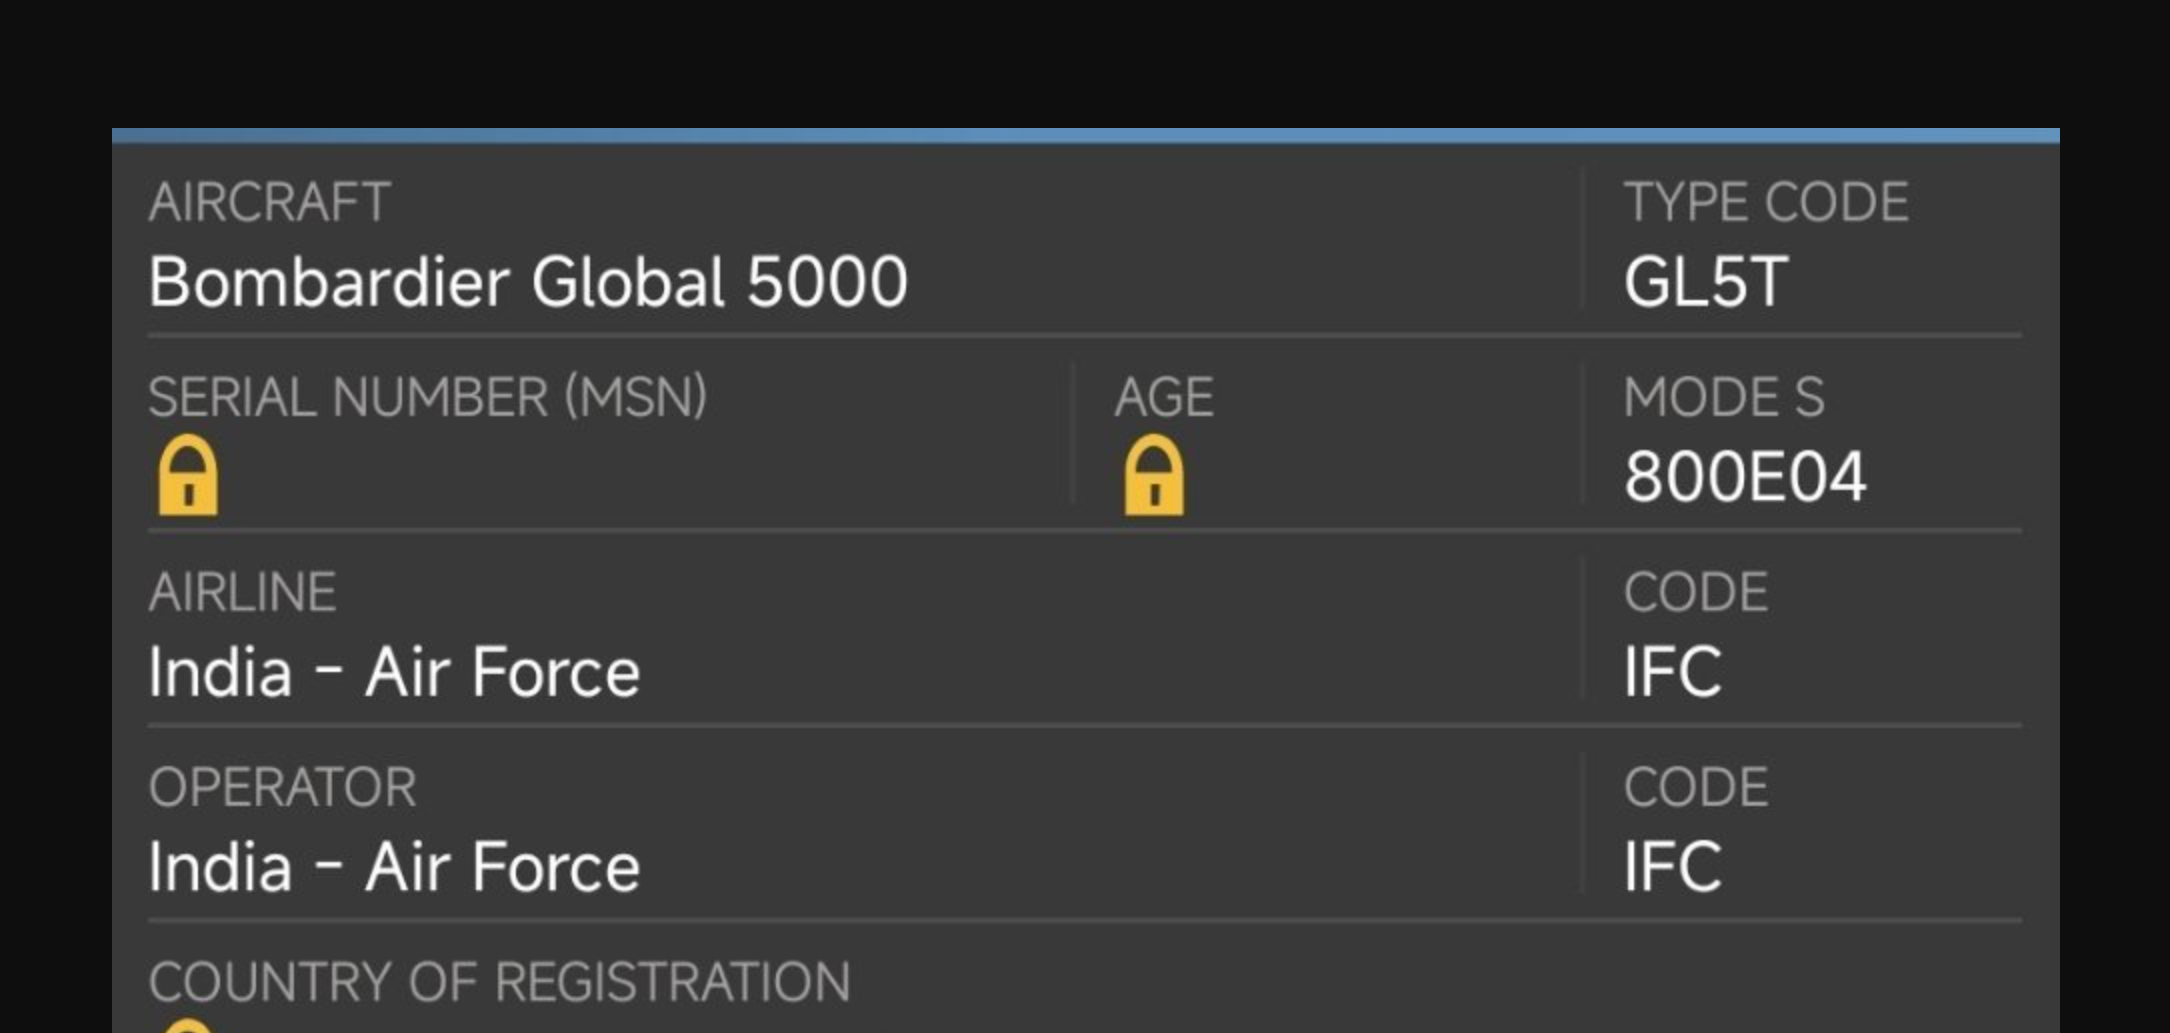Open the India - Air Force operator entry

coord(394,867)
